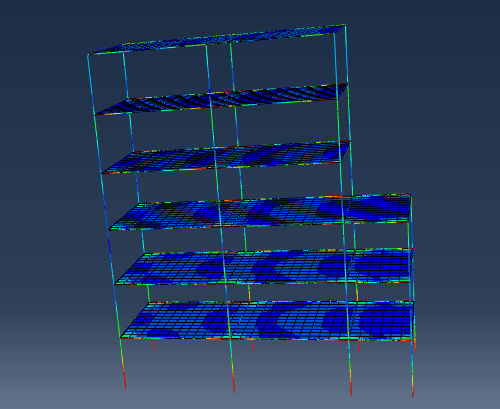
Task: Pick front-left corner of the lowest slab
Action: 121,338
